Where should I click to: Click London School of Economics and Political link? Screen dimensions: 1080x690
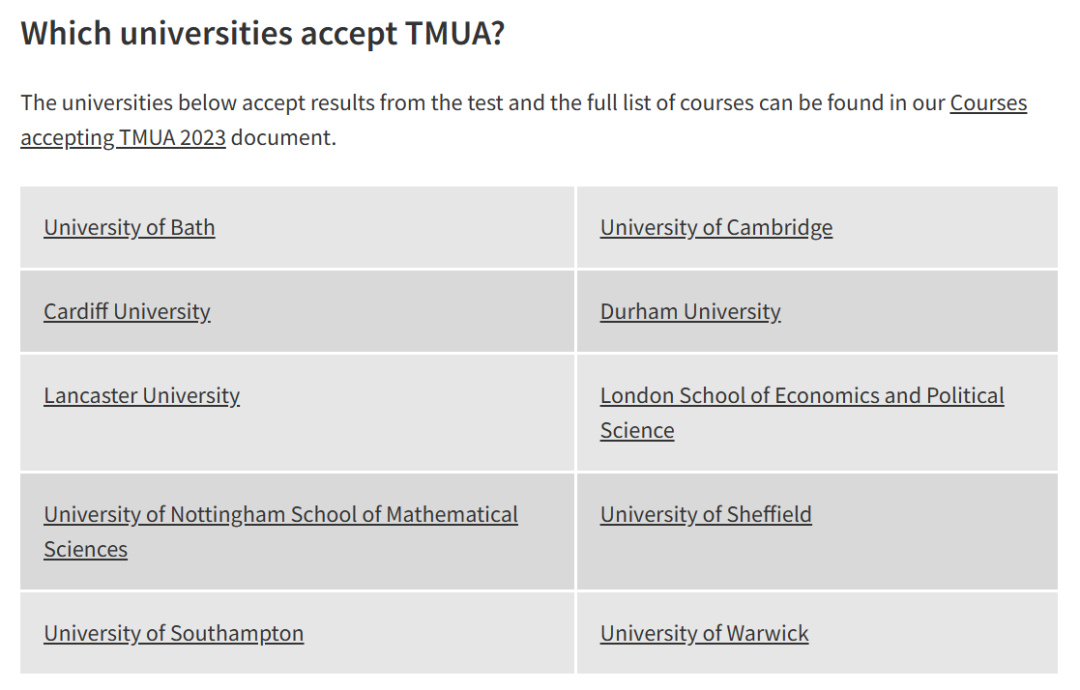(802, 395)
